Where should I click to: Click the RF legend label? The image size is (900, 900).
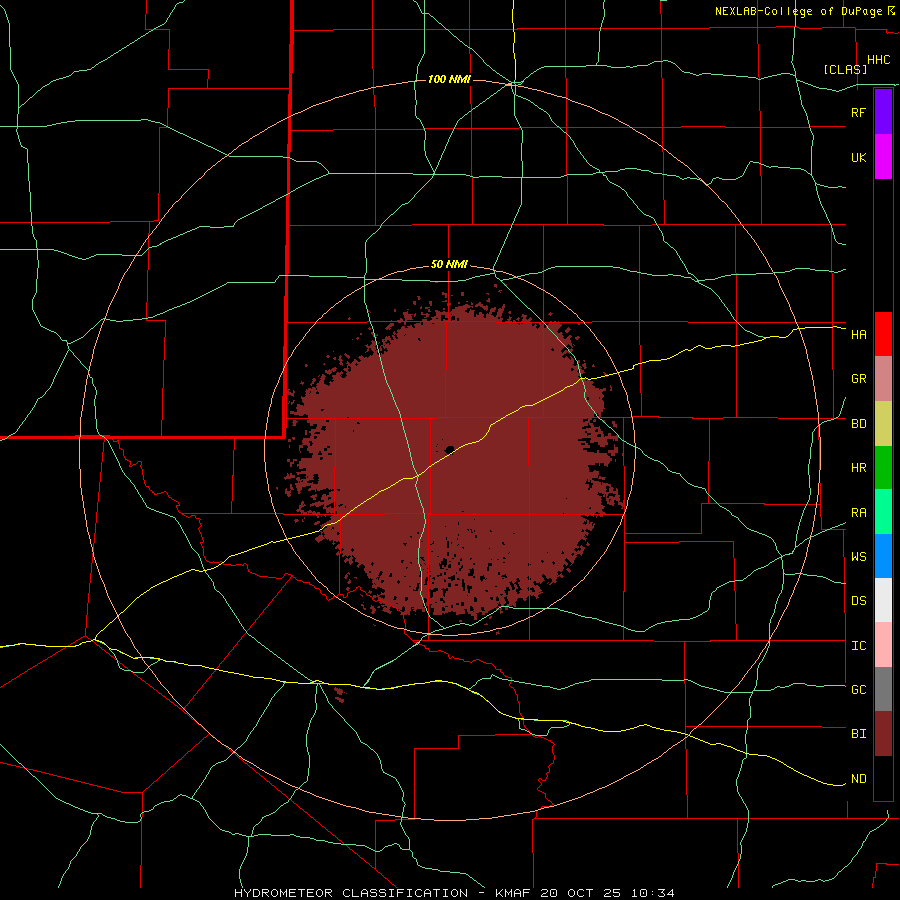tap(858, 112)
